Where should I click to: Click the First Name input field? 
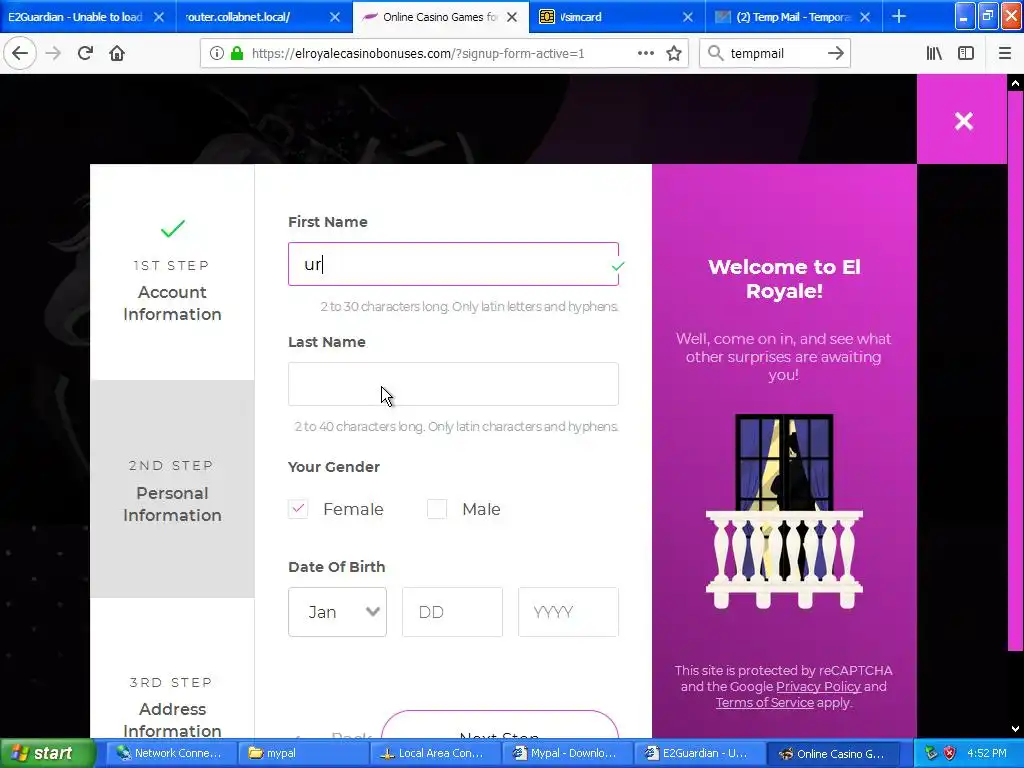(x=453, y=264)
